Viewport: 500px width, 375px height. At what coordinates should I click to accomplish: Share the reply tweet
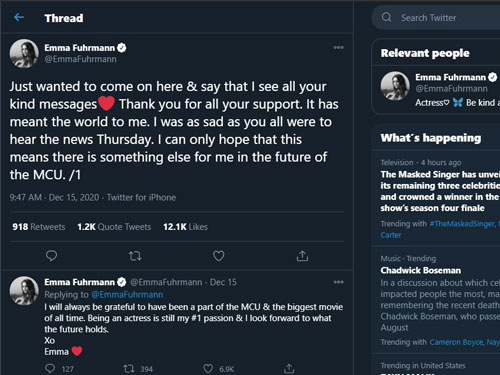(289, 368)
